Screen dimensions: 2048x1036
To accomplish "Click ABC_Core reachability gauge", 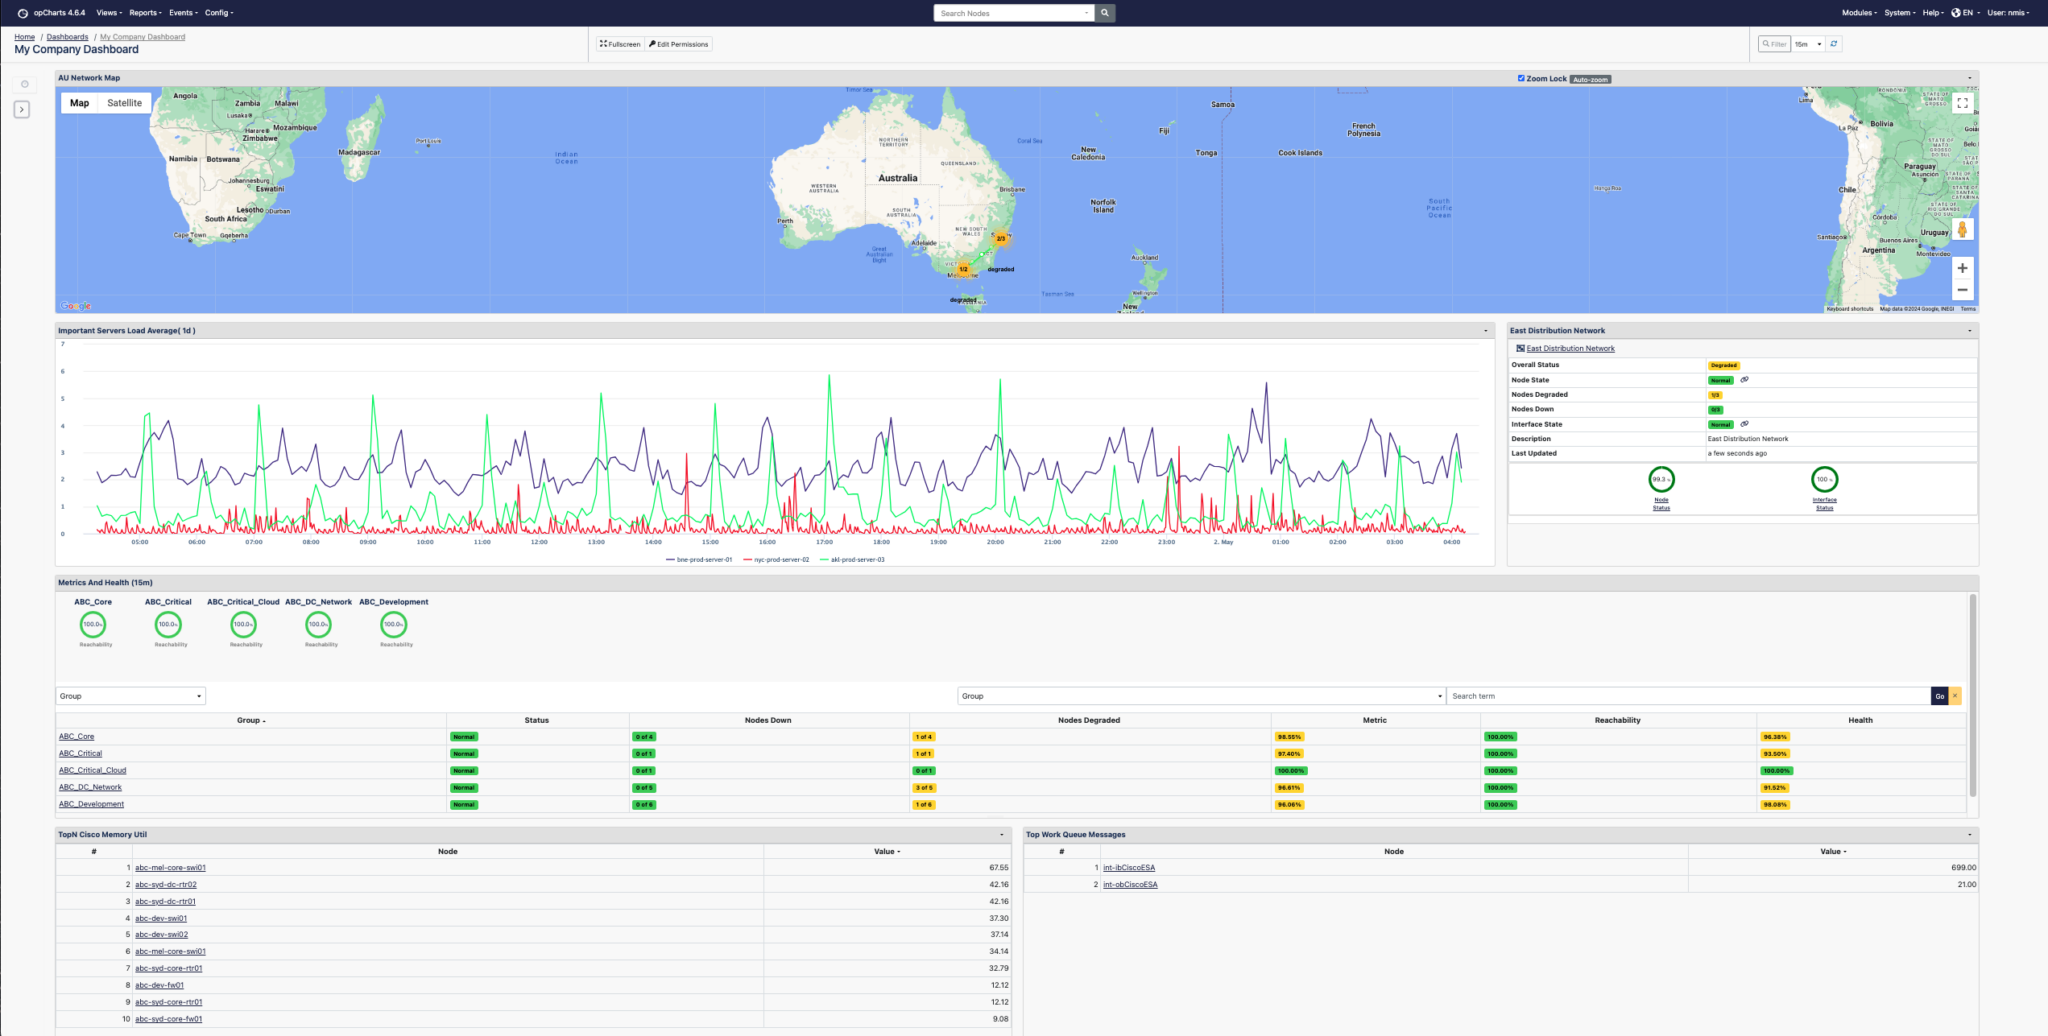I will click(x=93, y=624).
